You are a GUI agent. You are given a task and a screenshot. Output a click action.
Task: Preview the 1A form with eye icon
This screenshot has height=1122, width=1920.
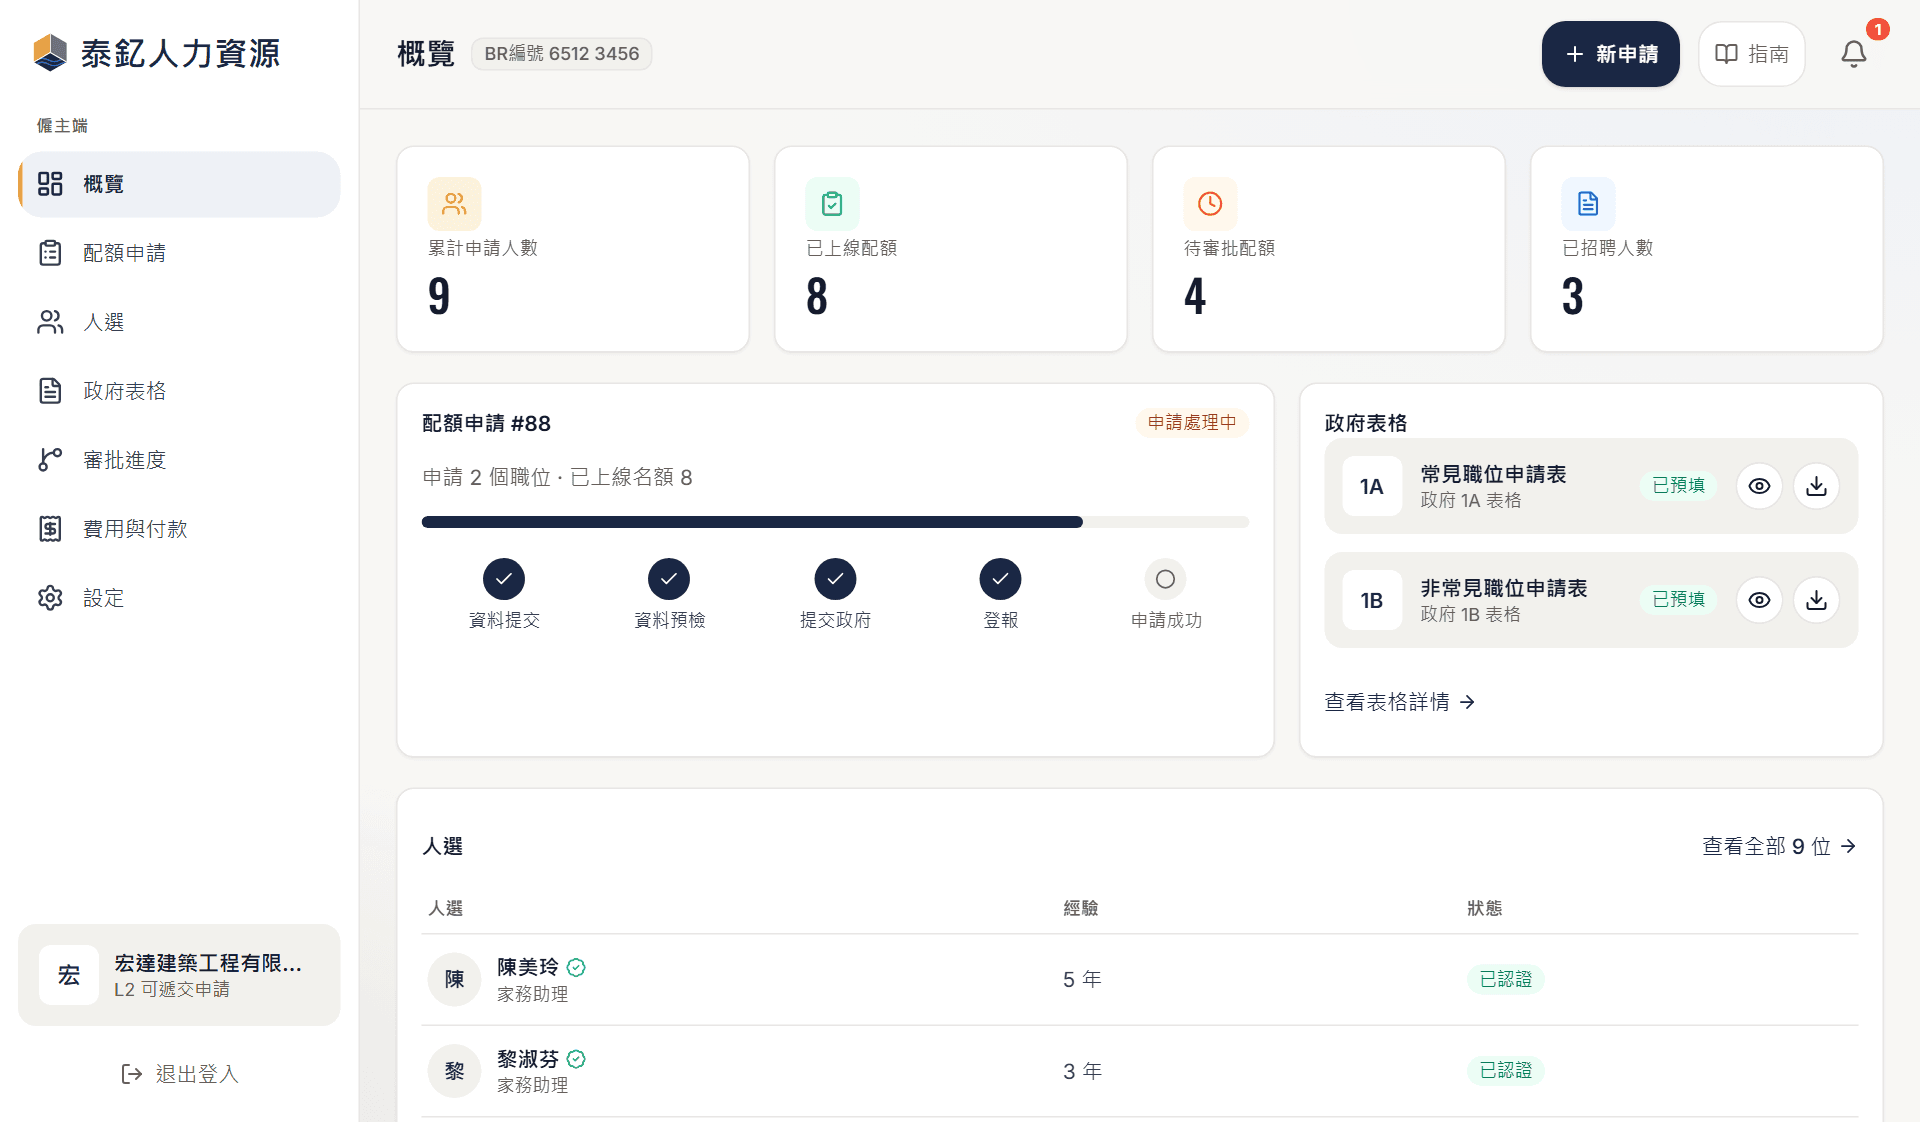click(1759, 486)
